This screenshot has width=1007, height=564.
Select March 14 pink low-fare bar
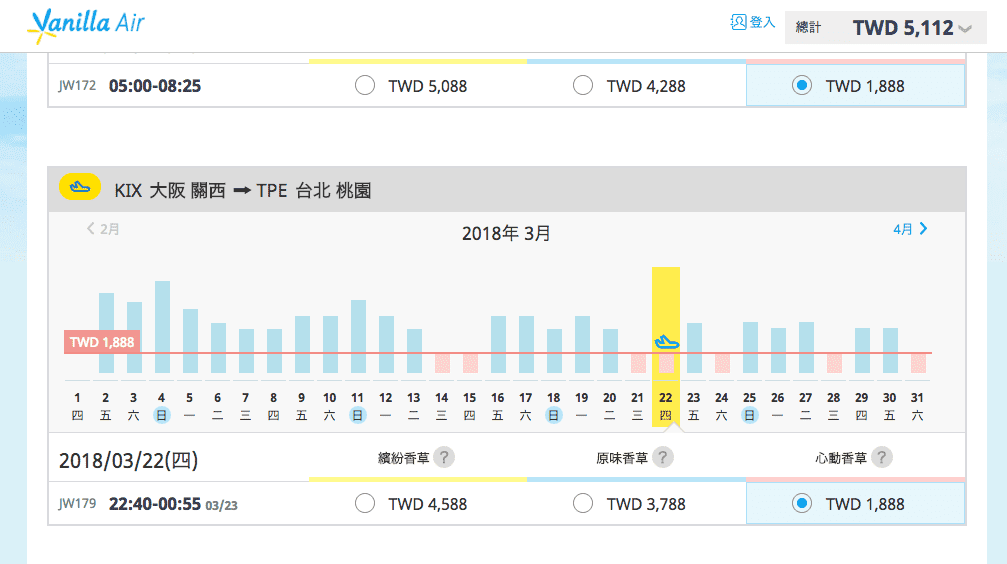[442, 363]
